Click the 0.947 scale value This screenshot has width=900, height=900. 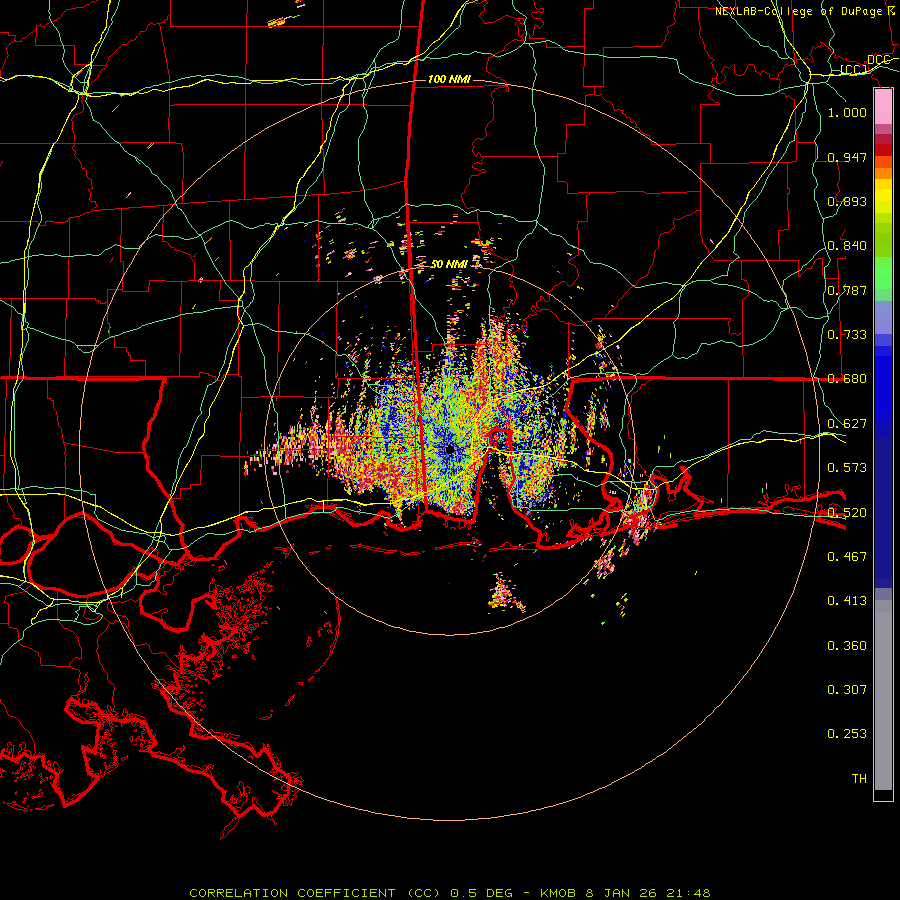(847, 157)
